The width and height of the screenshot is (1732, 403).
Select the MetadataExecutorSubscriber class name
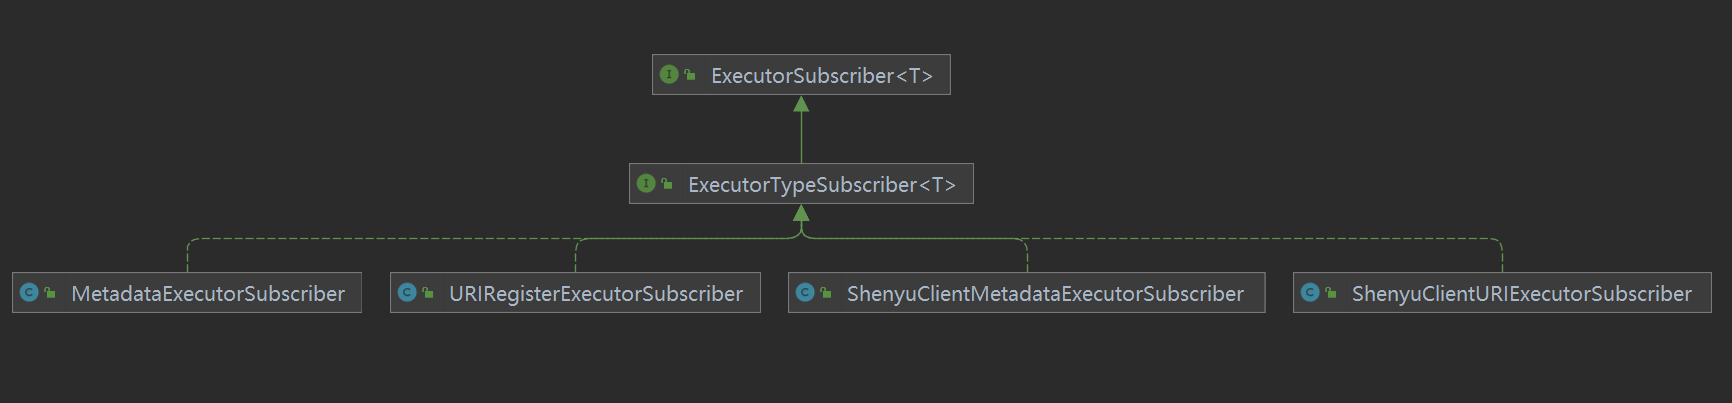click(x=208, y=294)
